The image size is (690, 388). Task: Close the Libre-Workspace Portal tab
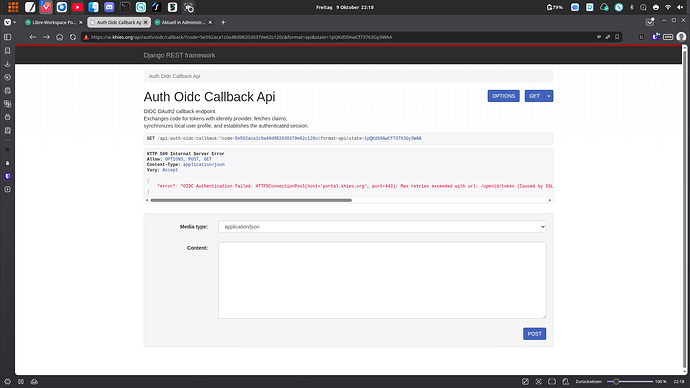[x=81, y=22]
